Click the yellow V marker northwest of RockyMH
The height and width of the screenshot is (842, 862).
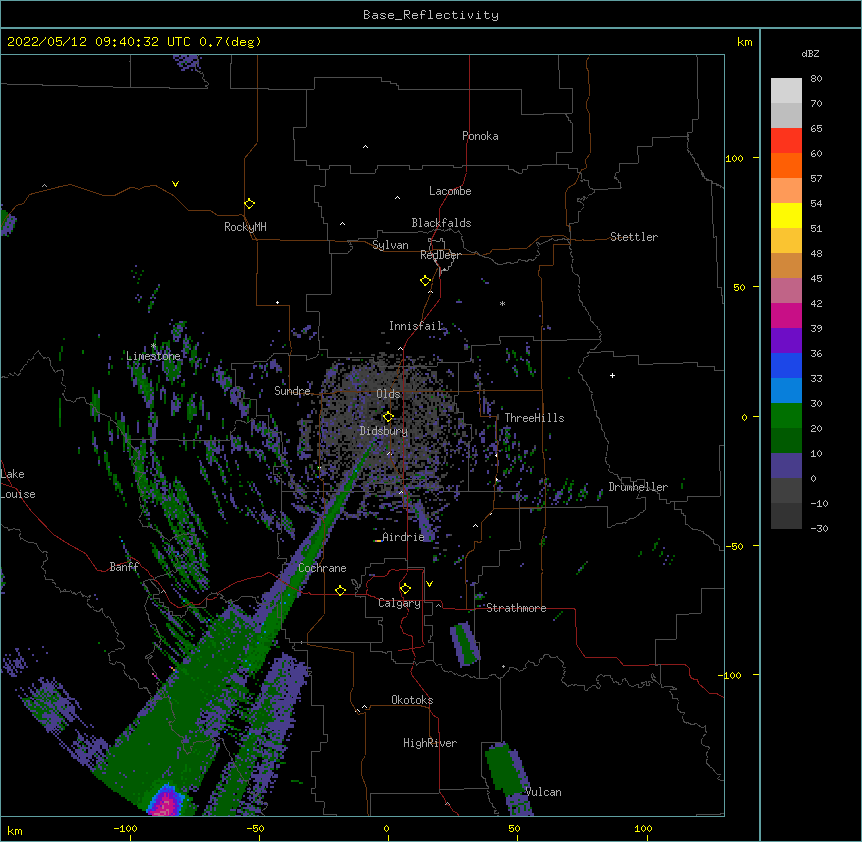click(x=175, y=184)
